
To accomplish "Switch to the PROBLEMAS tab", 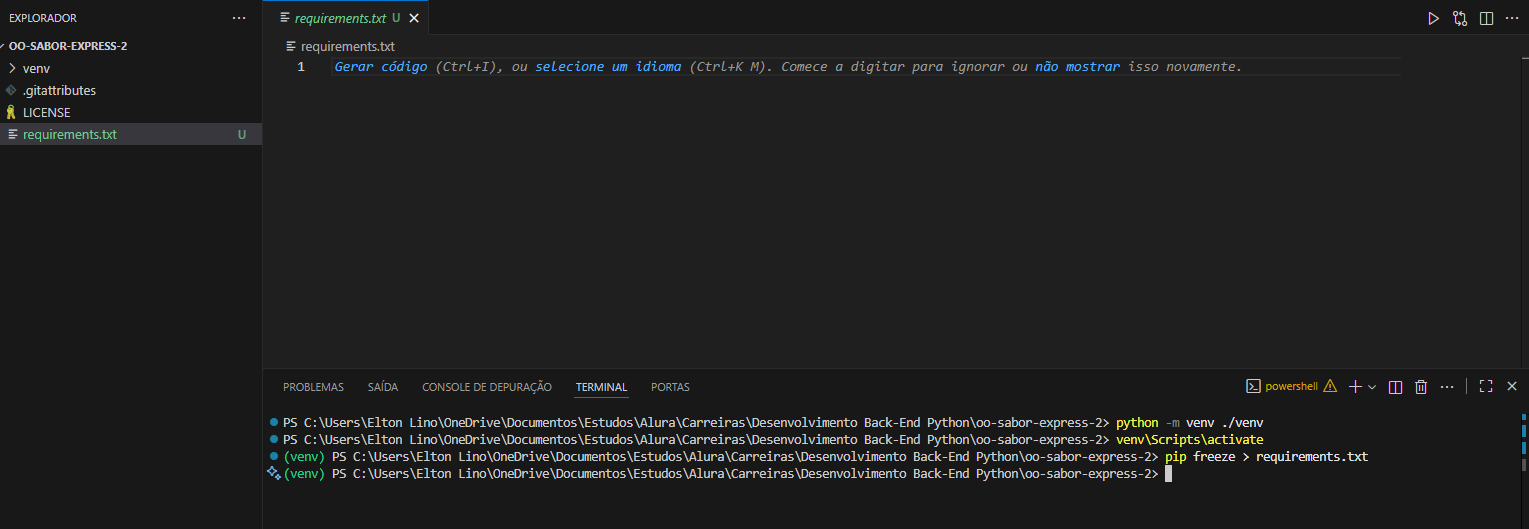I will click(x=313, y=387).
